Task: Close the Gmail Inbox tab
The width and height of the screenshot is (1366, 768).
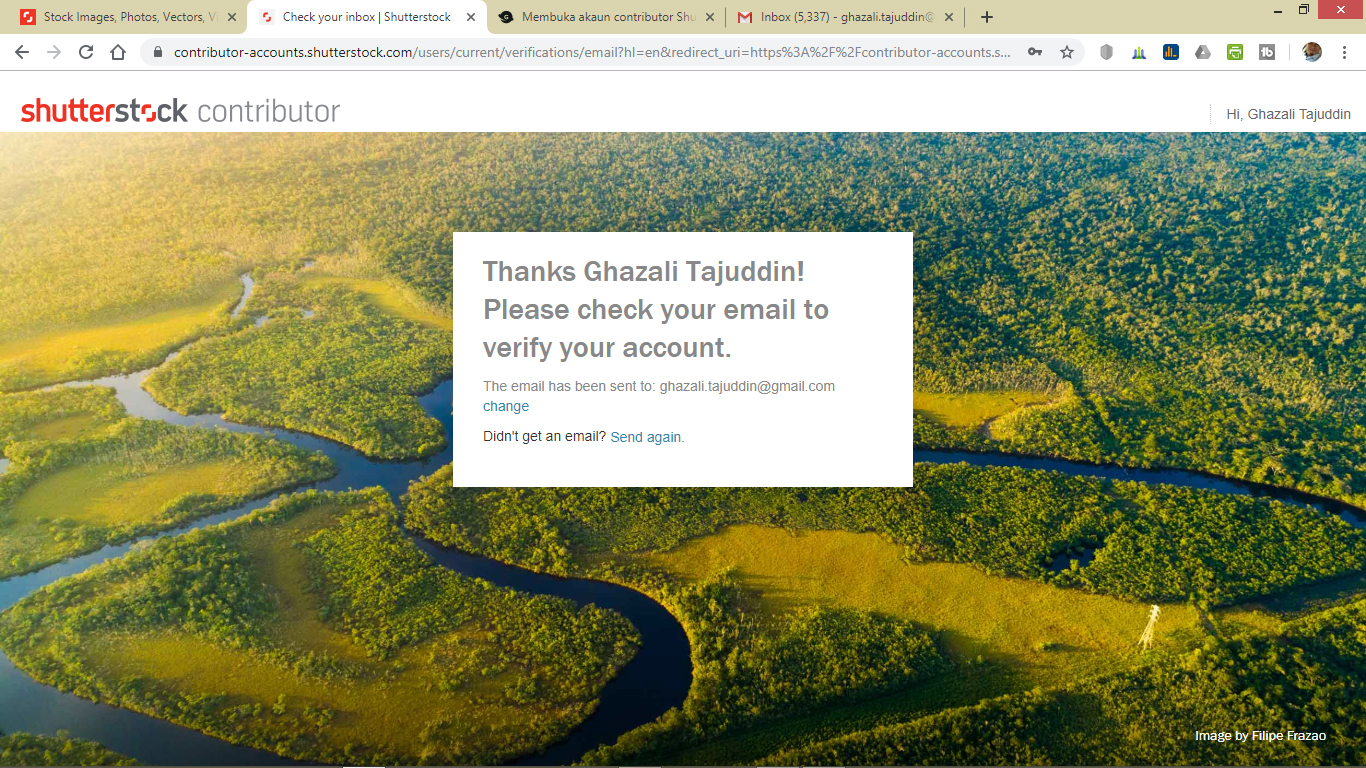Action: pos(949,17)
